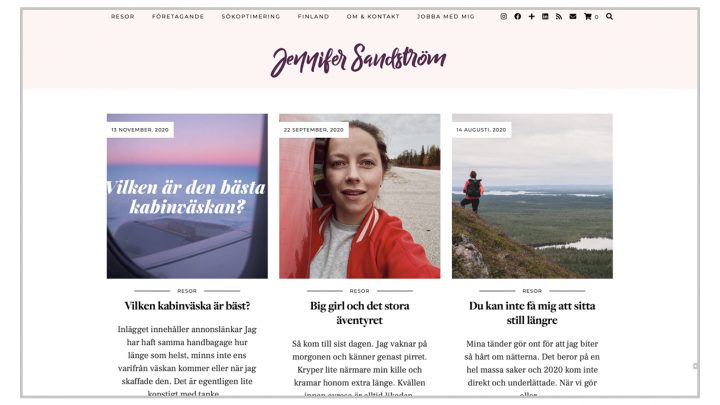Image resolution: width=720 pixels, height=405 pixels.
Task: Click the search magnifier icon
Action: (609, 17)
